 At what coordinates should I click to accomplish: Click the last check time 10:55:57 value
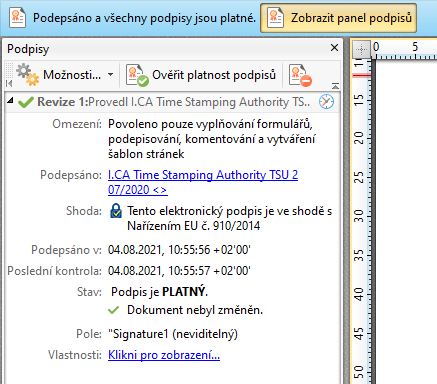point(179,271)
